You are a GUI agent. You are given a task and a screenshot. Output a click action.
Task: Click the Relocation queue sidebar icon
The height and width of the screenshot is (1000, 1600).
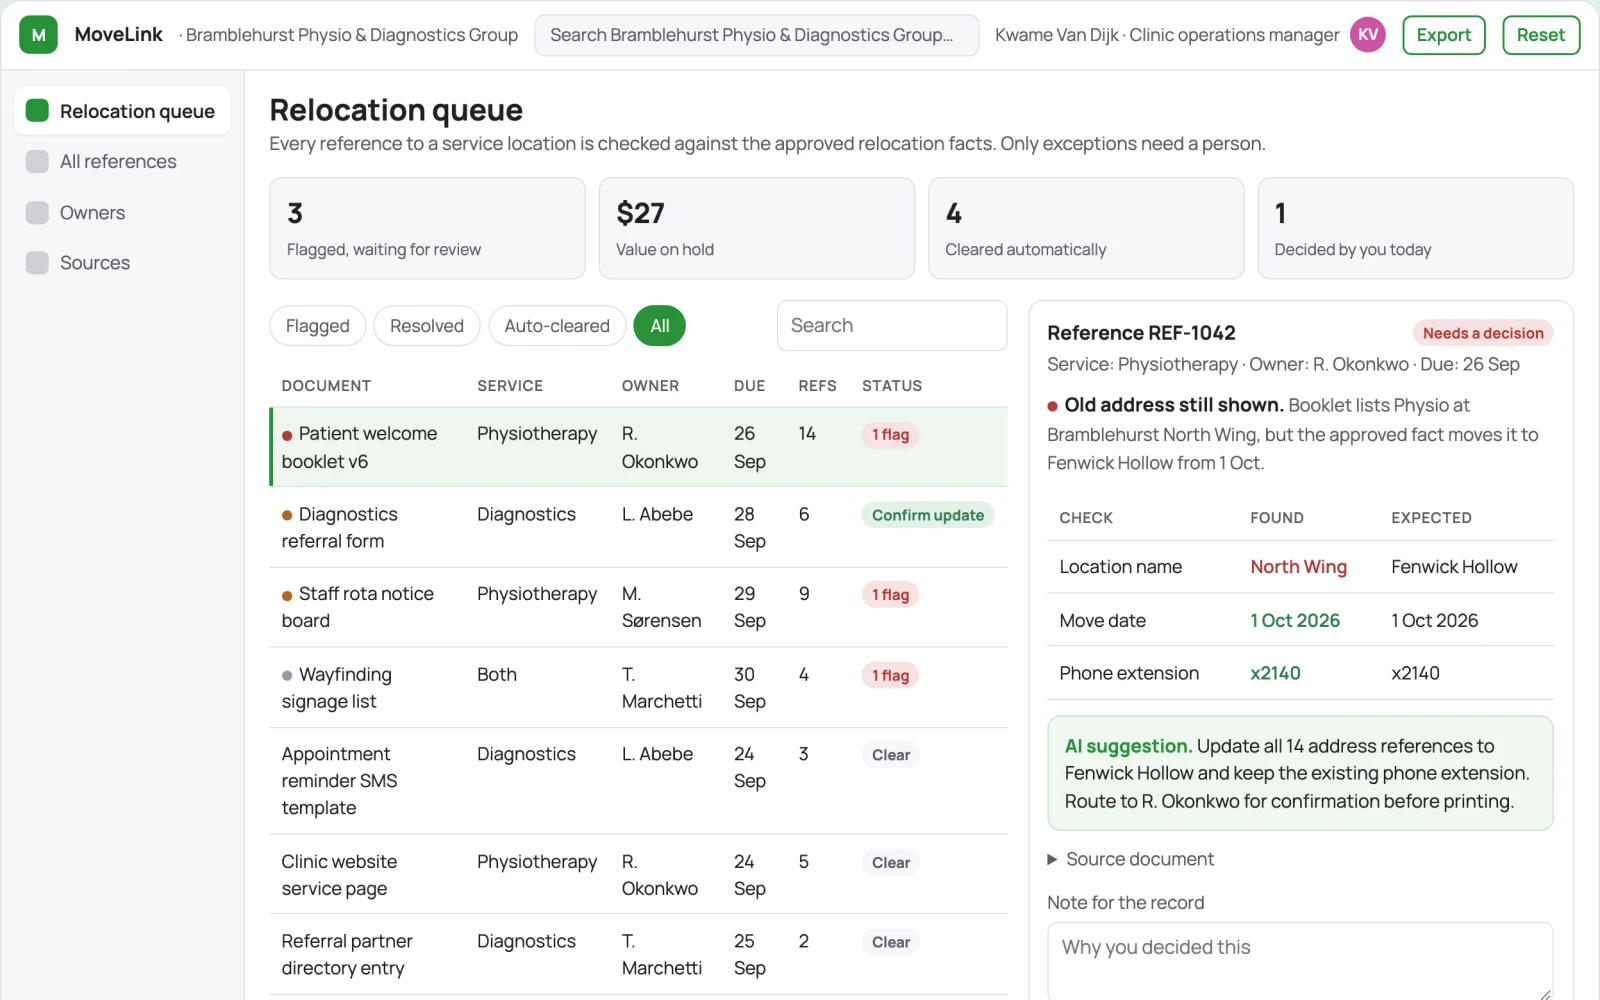pos(37,110)
